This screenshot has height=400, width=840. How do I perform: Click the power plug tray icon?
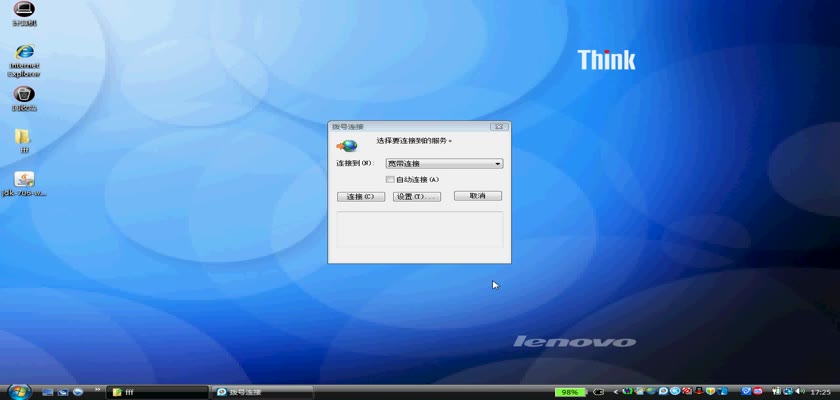(776, 392)
